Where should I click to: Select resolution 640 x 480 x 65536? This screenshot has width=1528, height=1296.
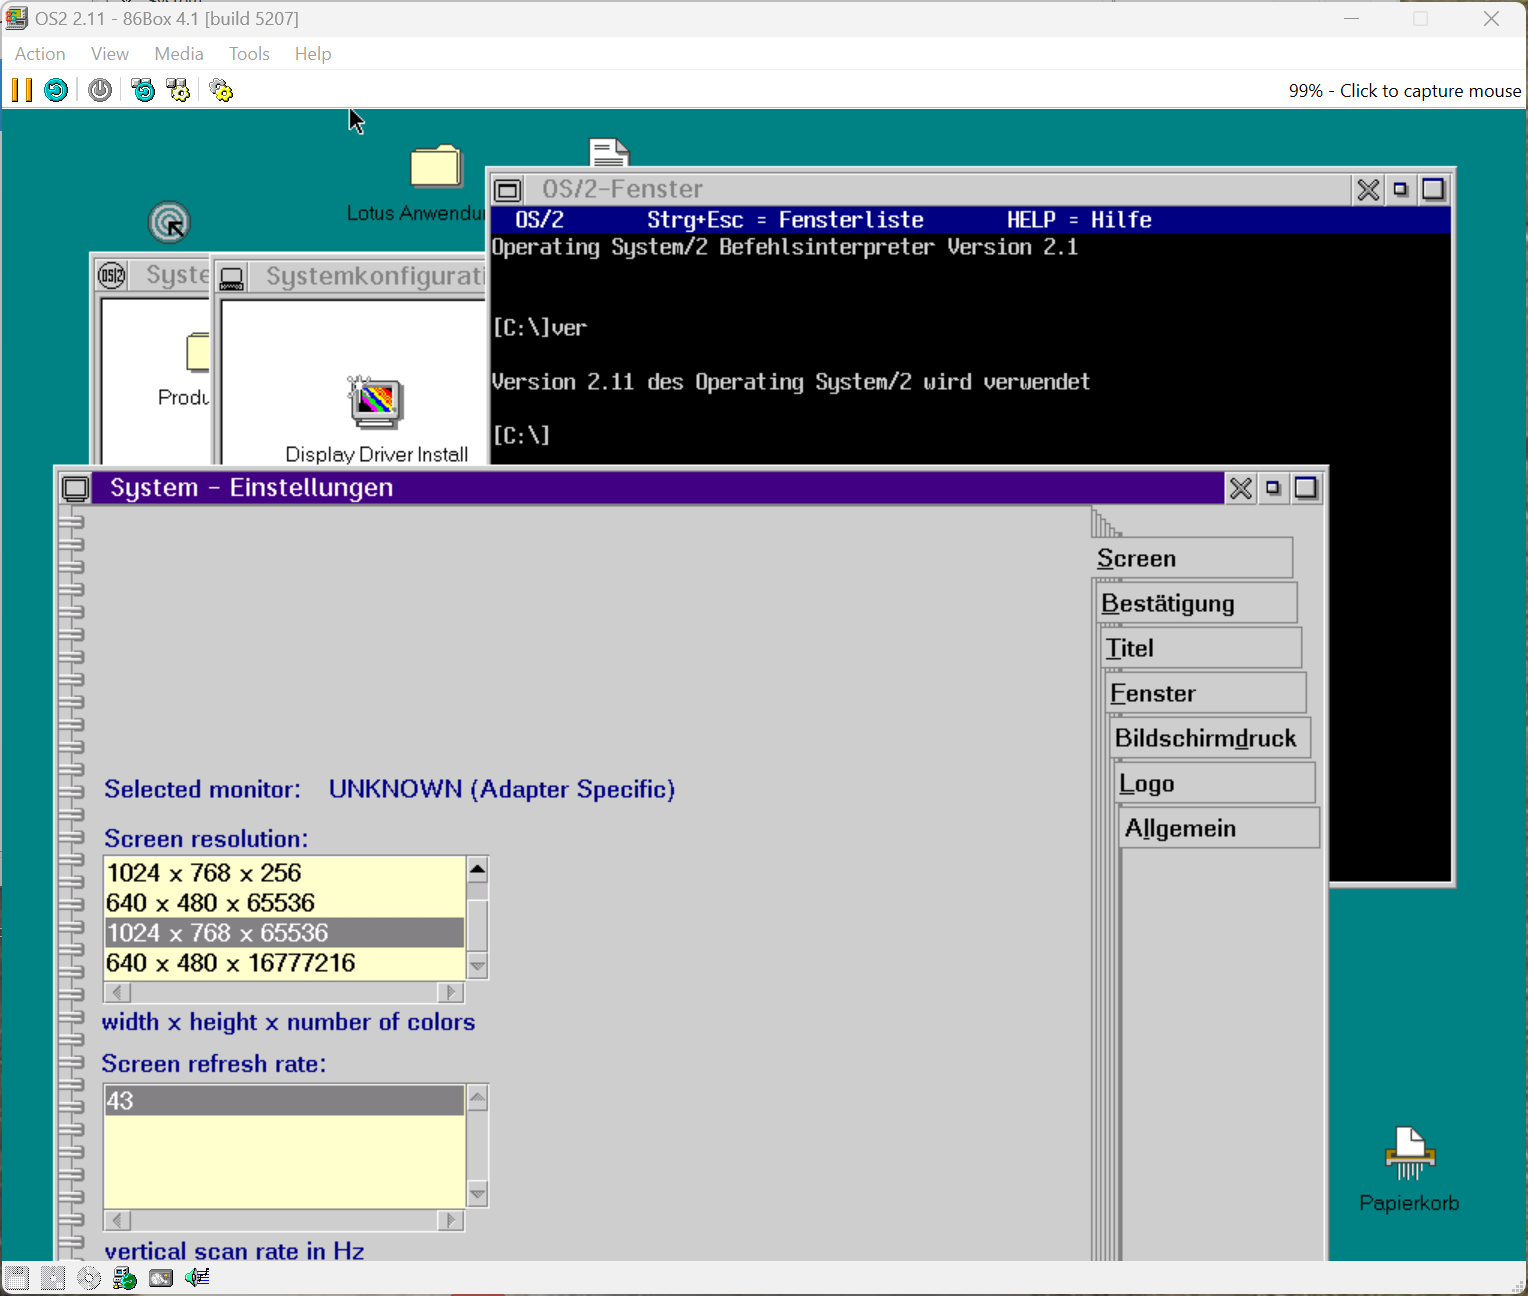click(285, 903)
